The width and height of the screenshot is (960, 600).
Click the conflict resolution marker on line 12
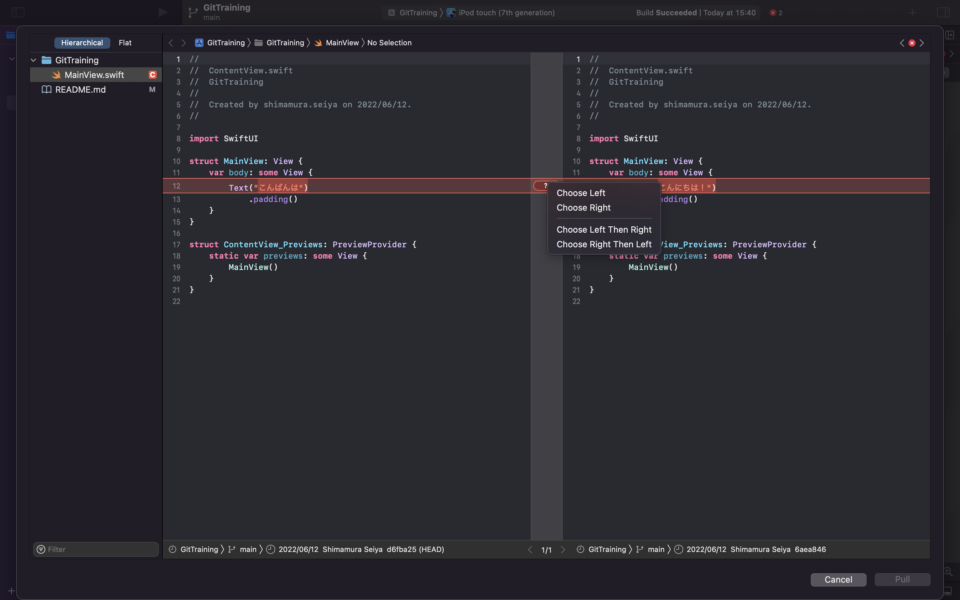pos(542,186)
